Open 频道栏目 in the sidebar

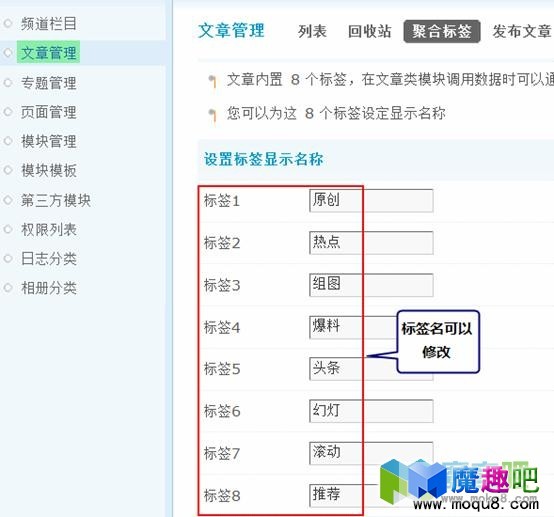pos(48,24)
